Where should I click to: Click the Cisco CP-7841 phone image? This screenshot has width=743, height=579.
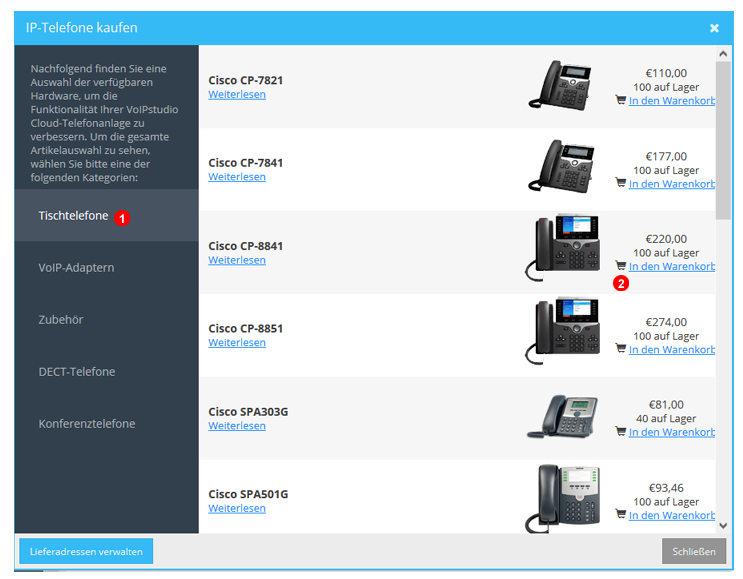click(565, 163)
